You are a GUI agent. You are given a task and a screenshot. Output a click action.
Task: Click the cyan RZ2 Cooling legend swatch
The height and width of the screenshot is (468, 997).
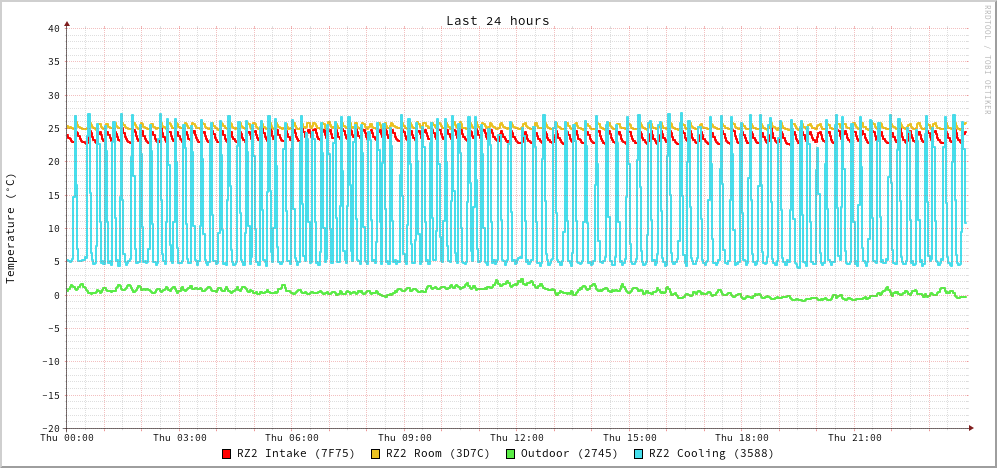639,454
